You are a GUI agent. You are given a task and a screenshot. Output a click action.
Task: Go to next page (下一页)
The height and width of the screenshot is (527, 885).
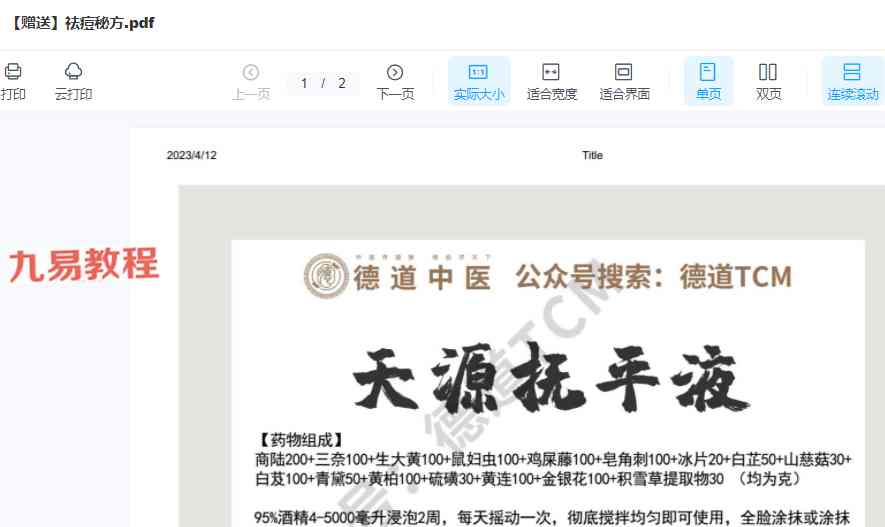[395, 82]
